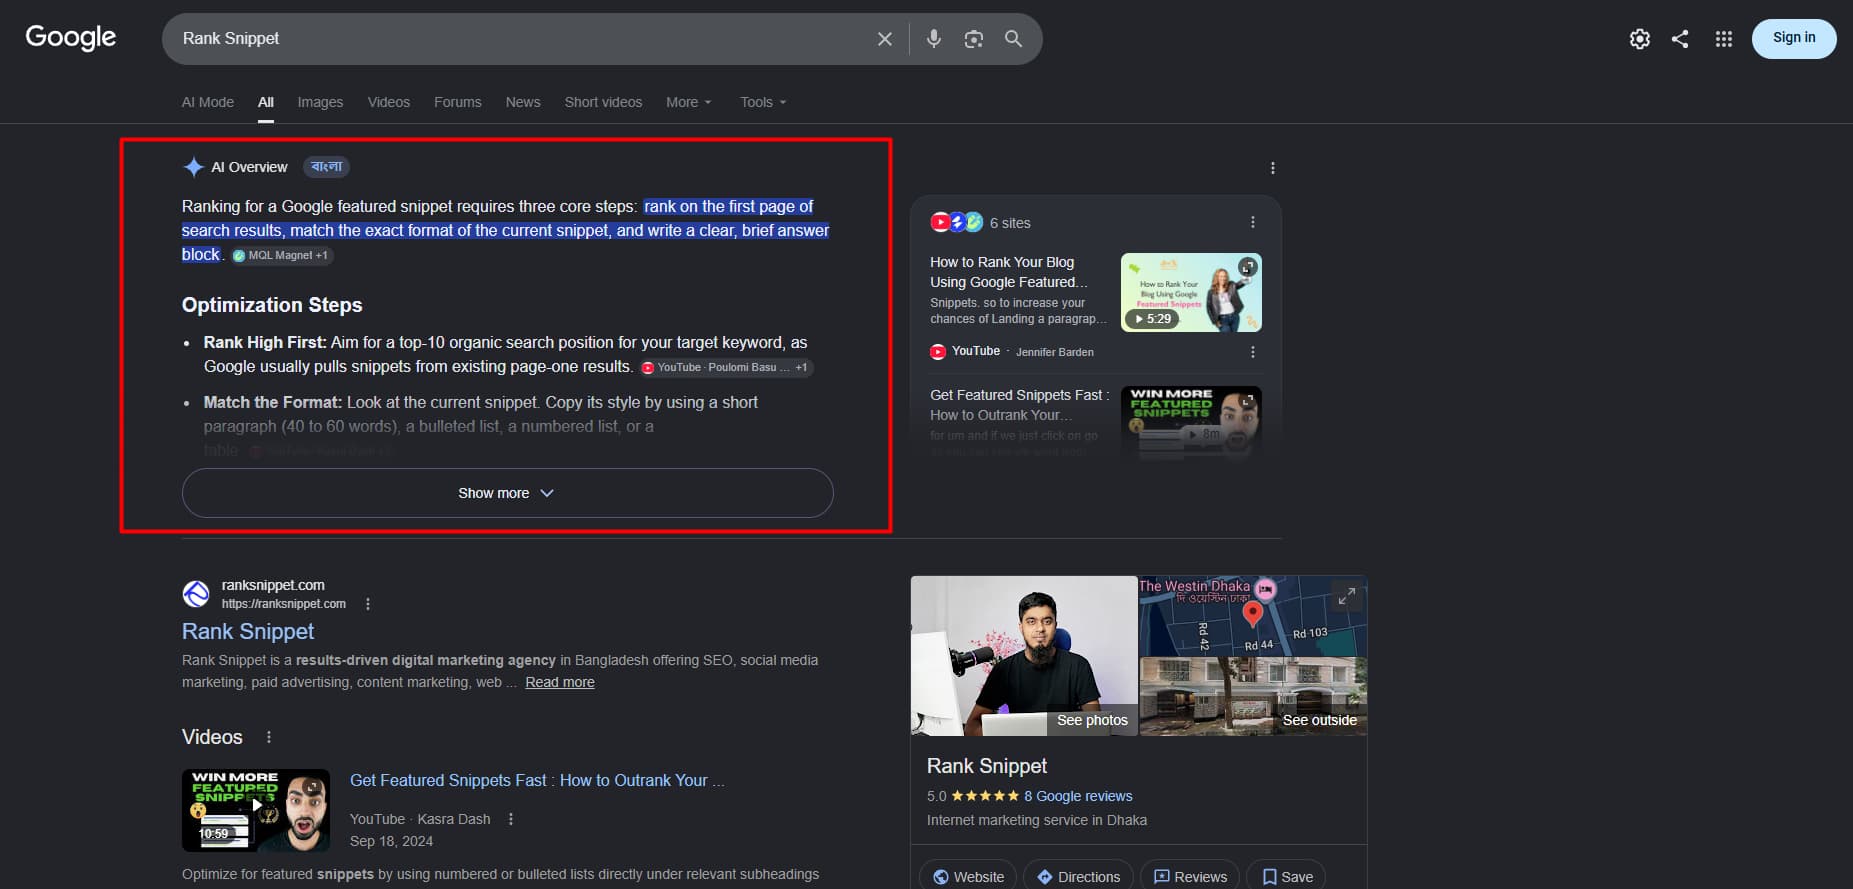Screen dimensions: 1853x889
Task: Expand AI Overview with Show more
Action: coord(507,493)
